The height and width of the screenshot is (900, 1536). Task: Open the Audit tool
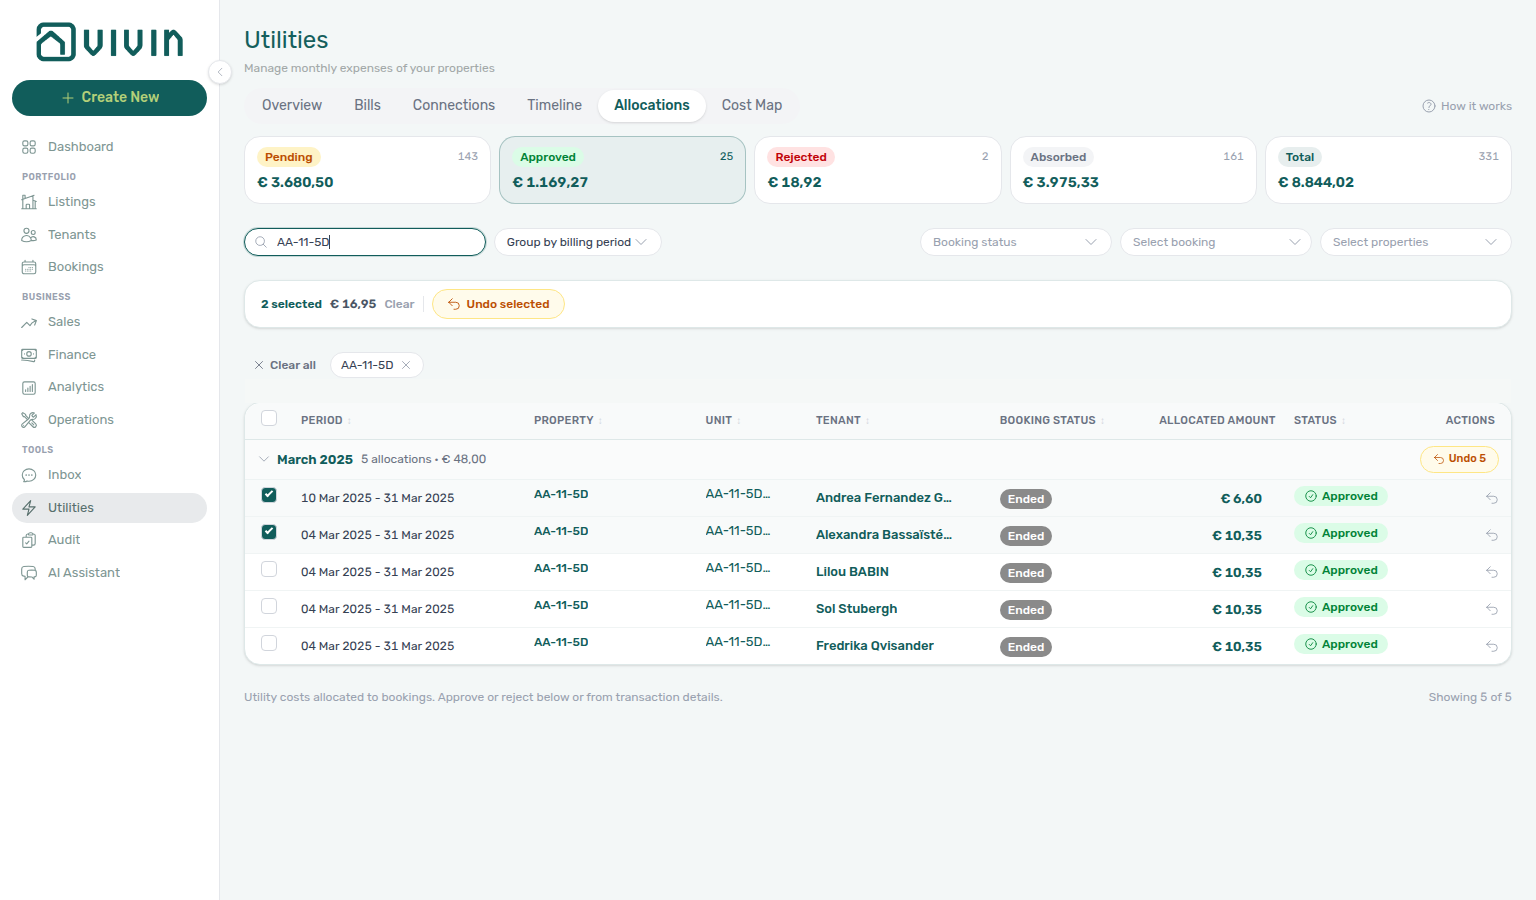pyautogui.click(x=109, y=540)
